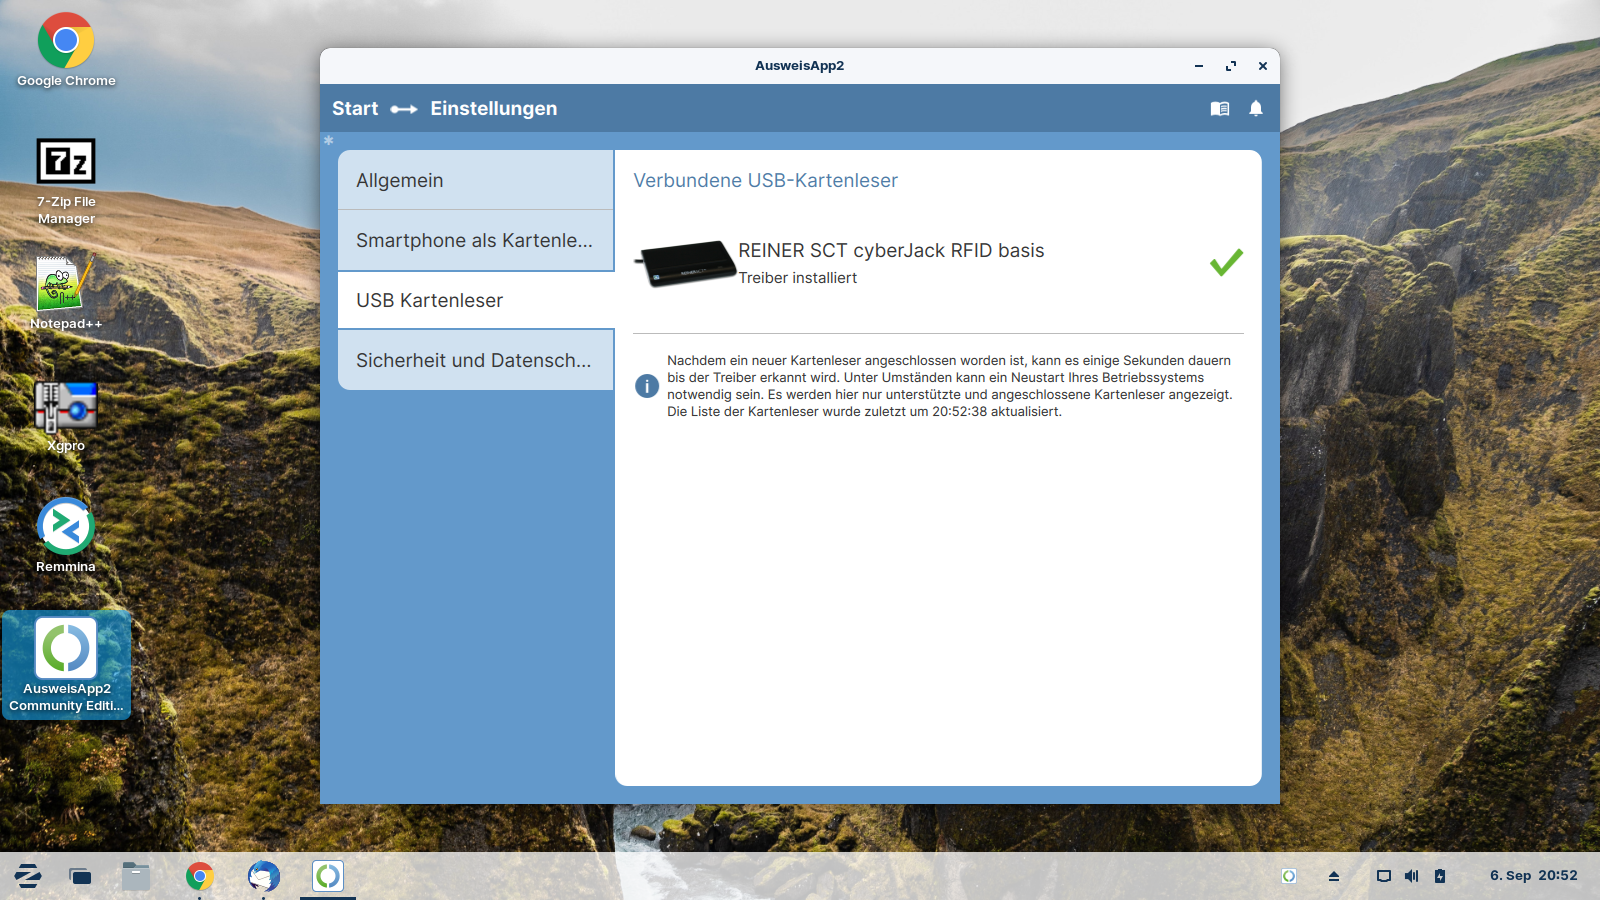Viewport: 1600px width, 900px height.
Task: Click the REINER SCT card reader image
Action: 684,263
